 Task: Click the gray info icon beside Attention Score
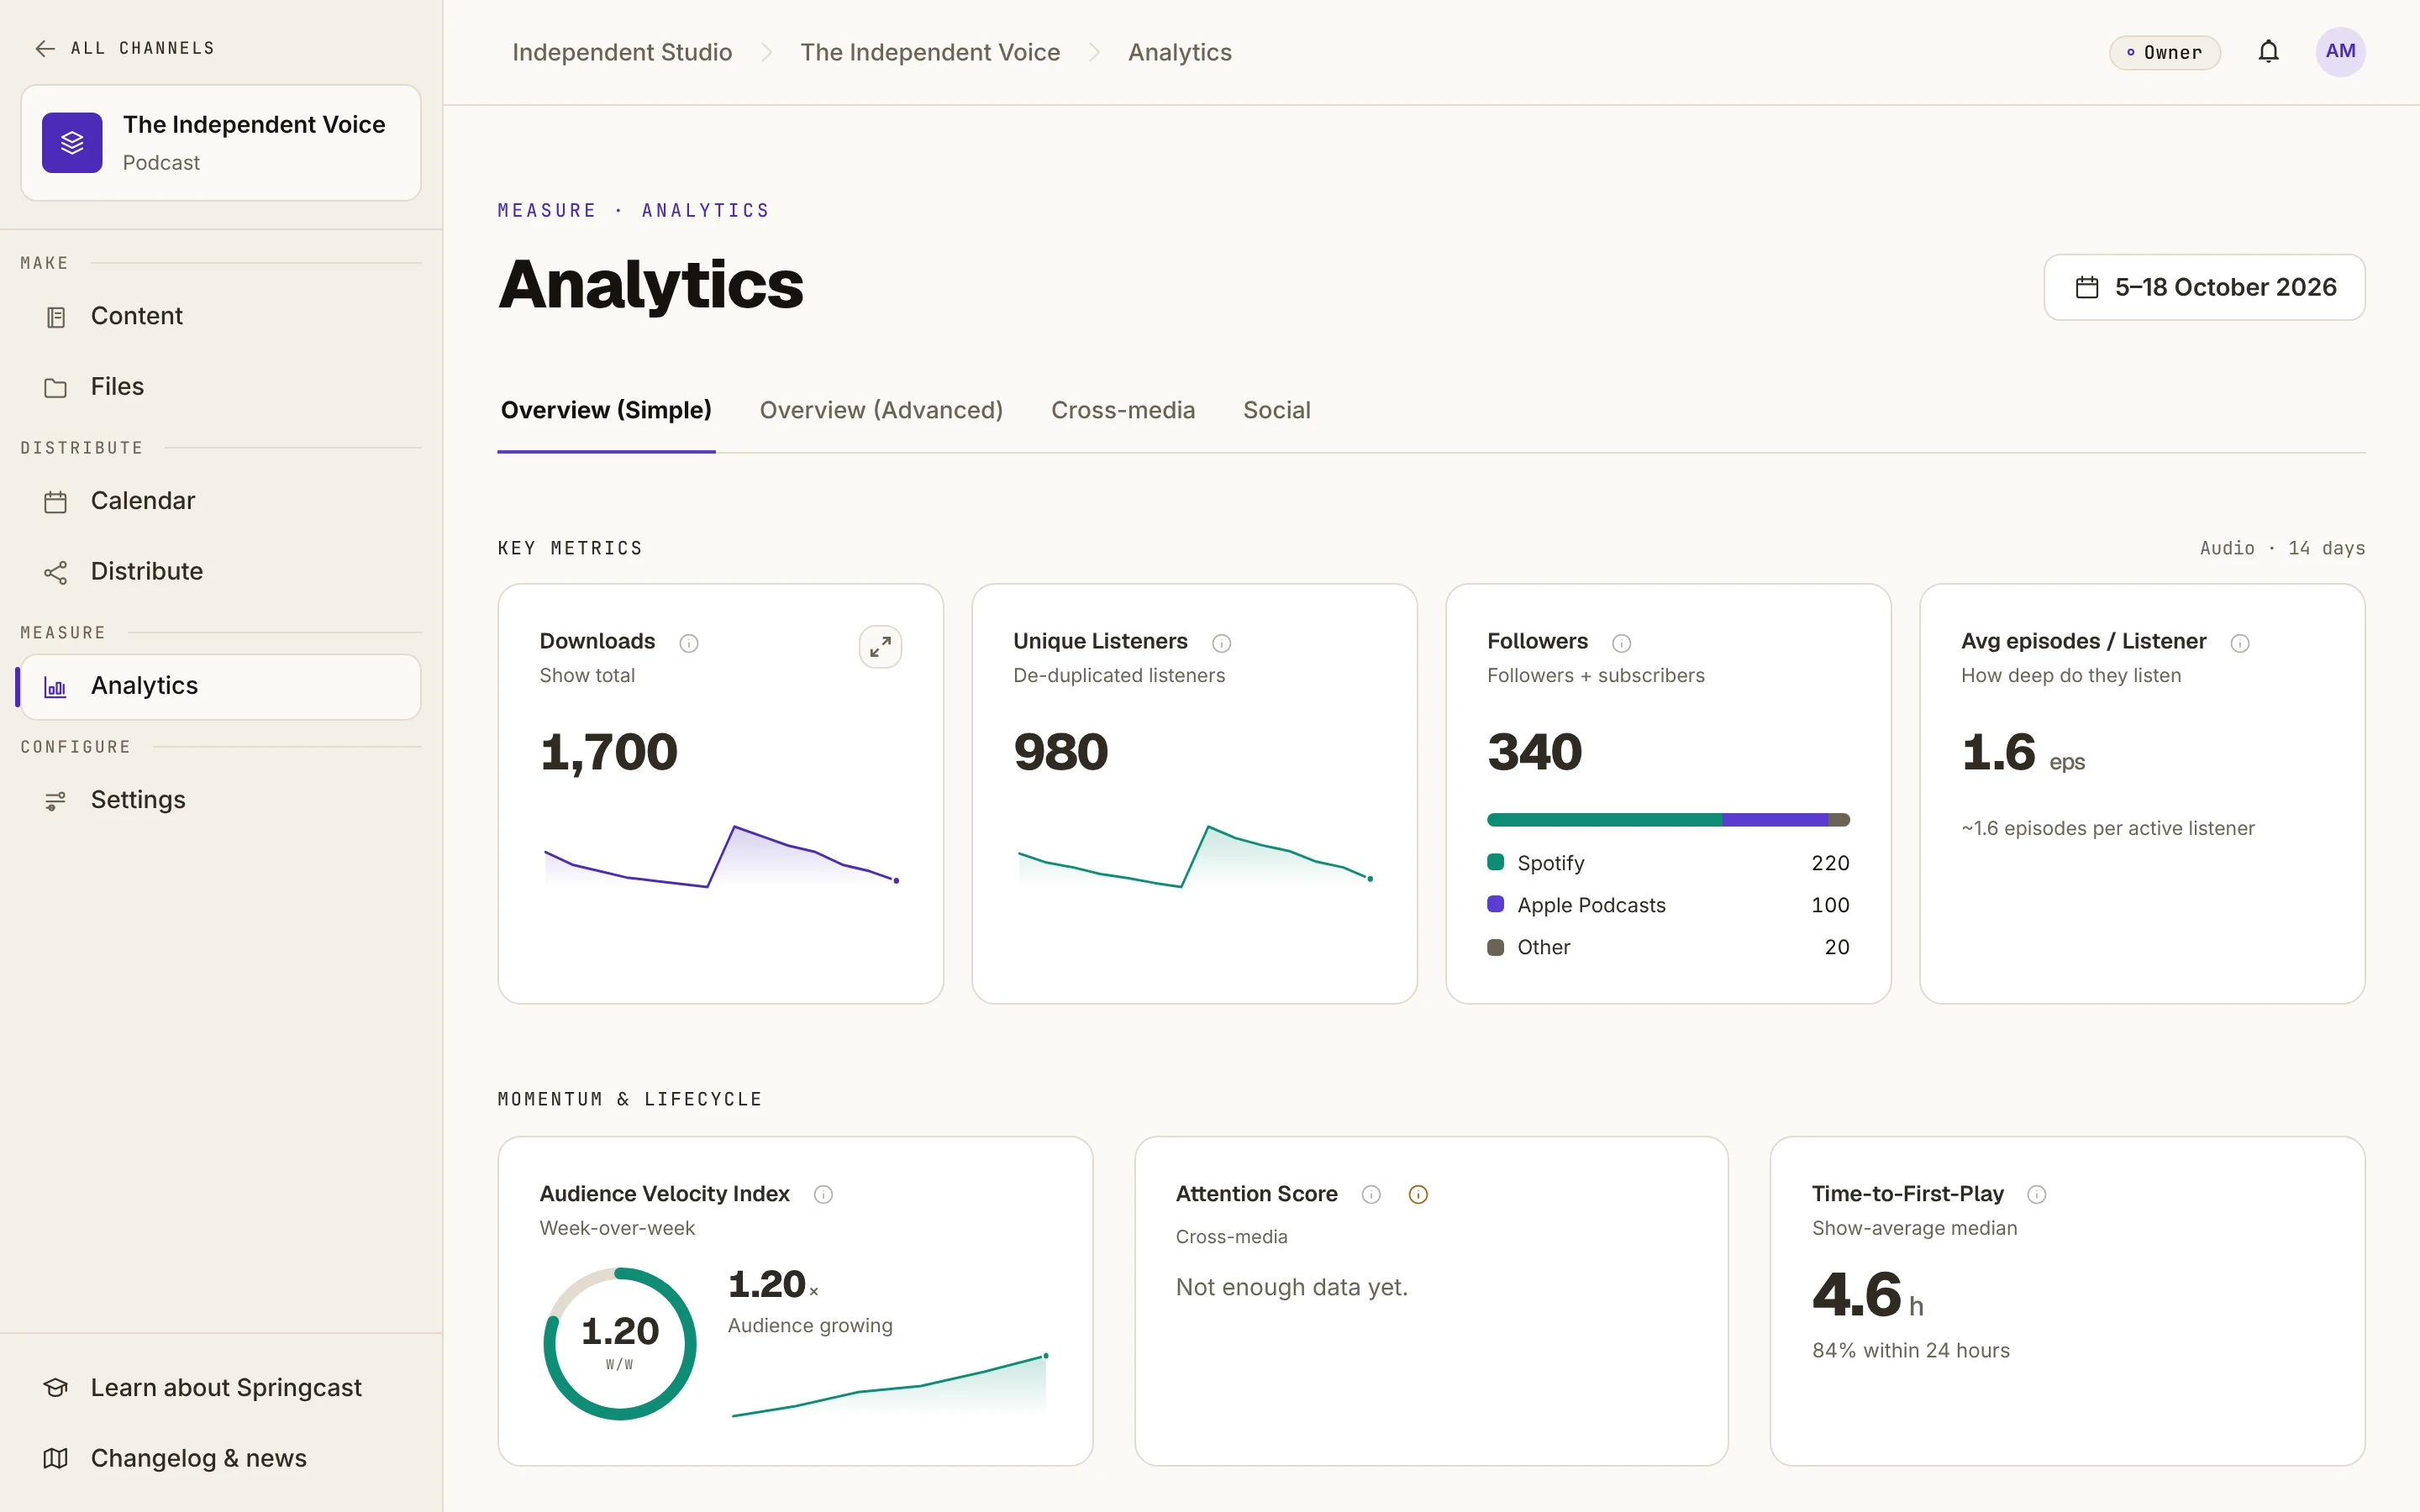pos(1371,1194)
